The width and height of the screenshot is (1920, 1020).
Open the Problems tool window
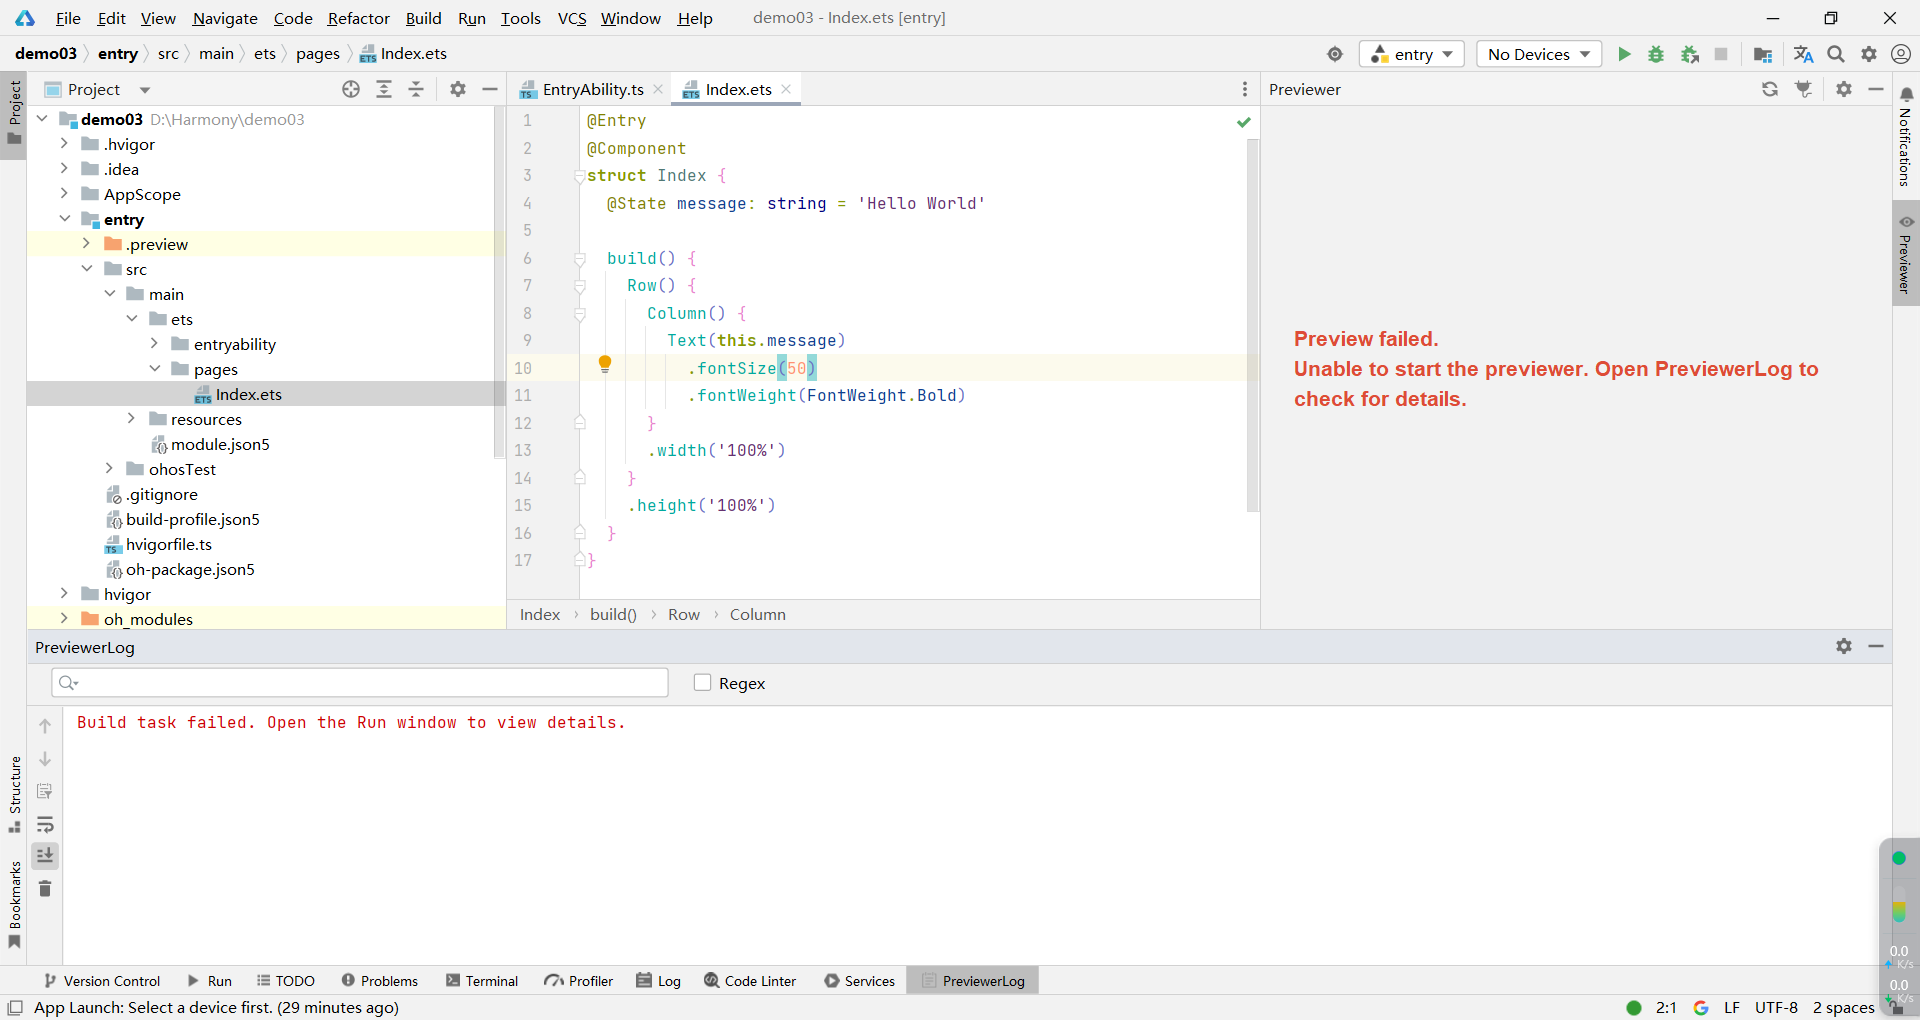380,981
